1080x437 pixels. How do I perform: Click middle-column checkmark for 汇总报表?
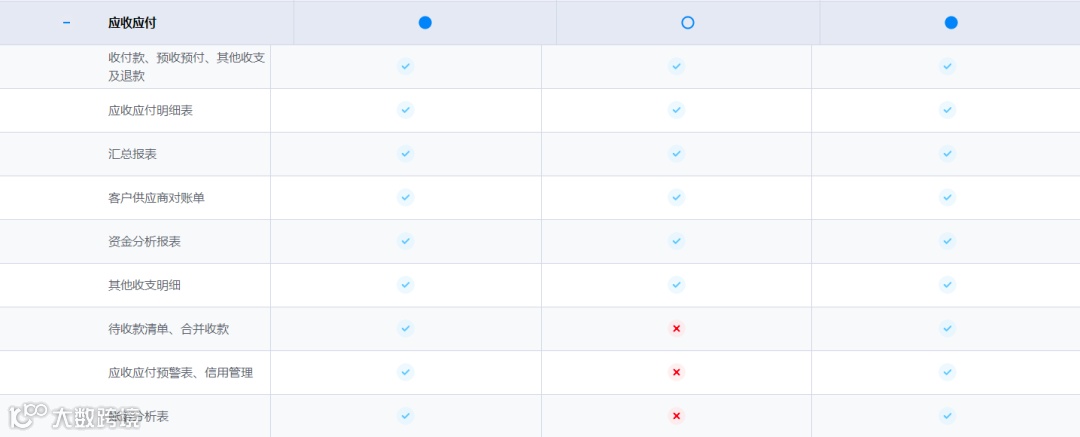pyautogui.click(x=676, y=154)
